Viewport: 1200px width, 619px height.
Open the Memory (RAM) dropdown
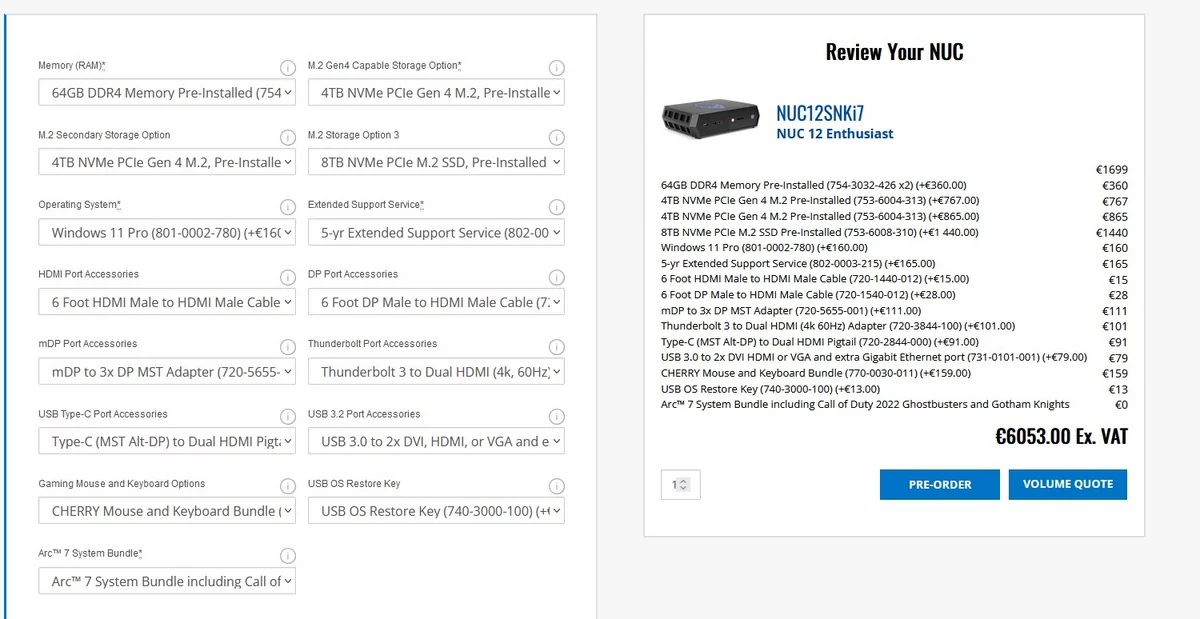pyautogui.click(x=167, y=93)
